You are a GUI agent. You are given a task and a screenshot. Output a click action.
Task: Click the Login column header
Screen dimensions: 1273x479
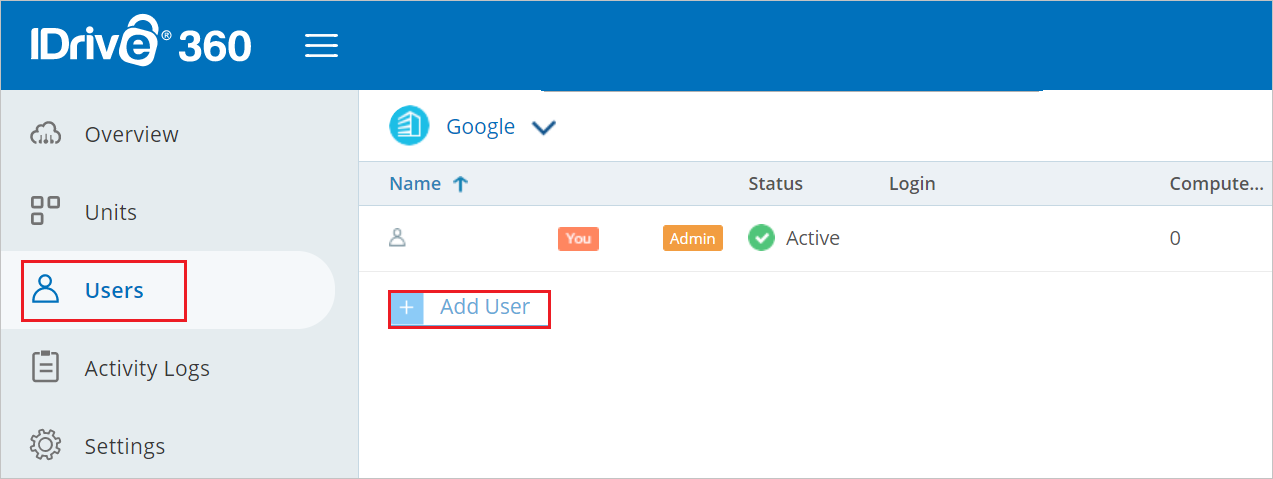point(912,184)
